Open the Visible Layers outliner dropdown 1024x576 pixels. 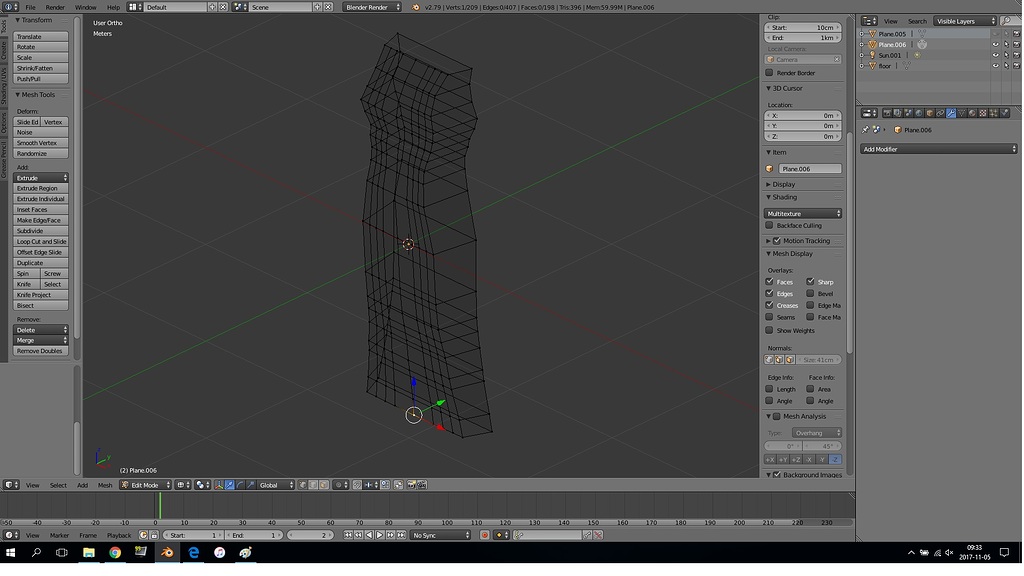(x=965, y=21)
